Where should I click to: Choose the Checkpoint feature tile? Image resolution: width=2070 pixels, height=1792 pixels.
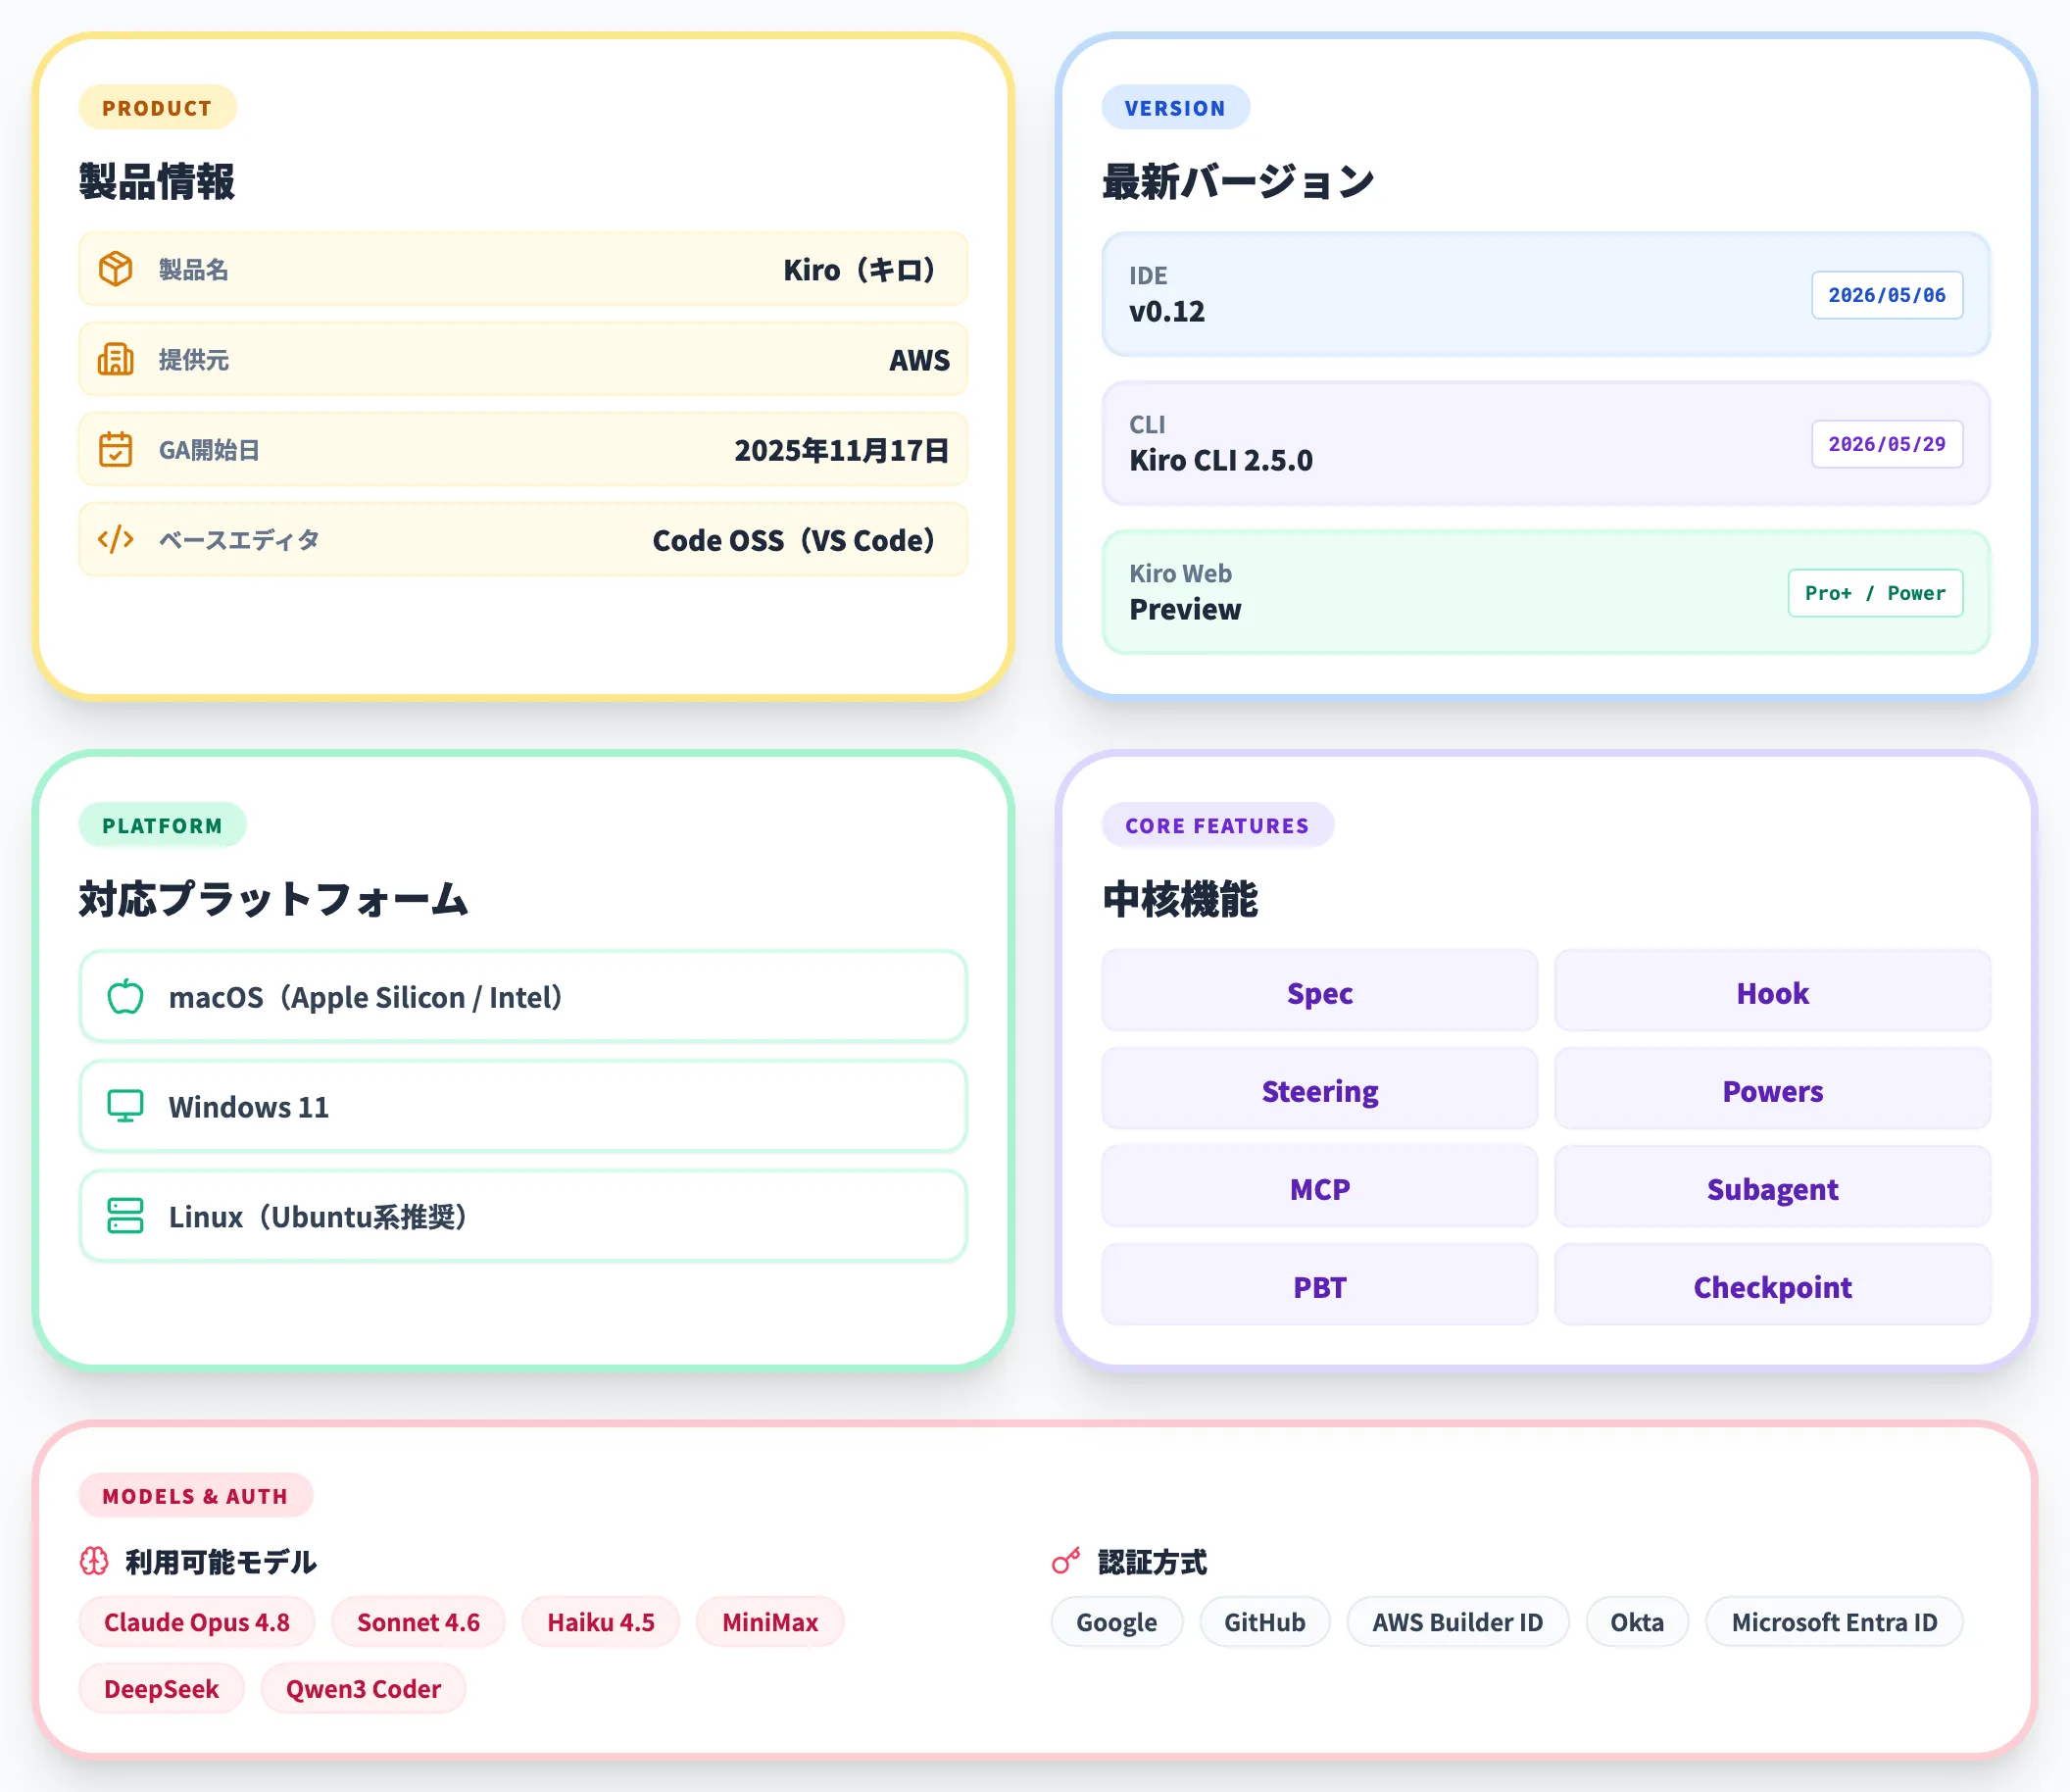point(1772,1285)
